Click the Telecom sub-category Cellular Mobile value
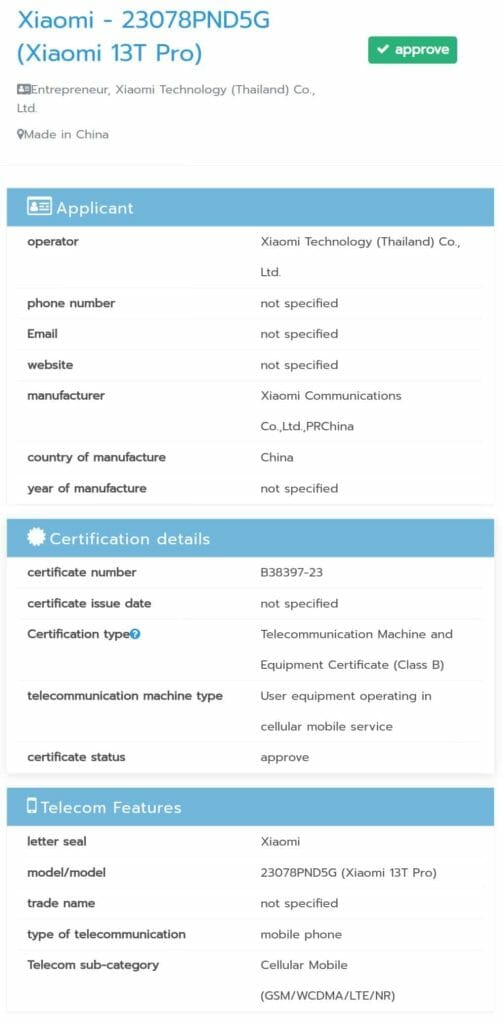Screen dimensions: 502x1024 (328, 980)
